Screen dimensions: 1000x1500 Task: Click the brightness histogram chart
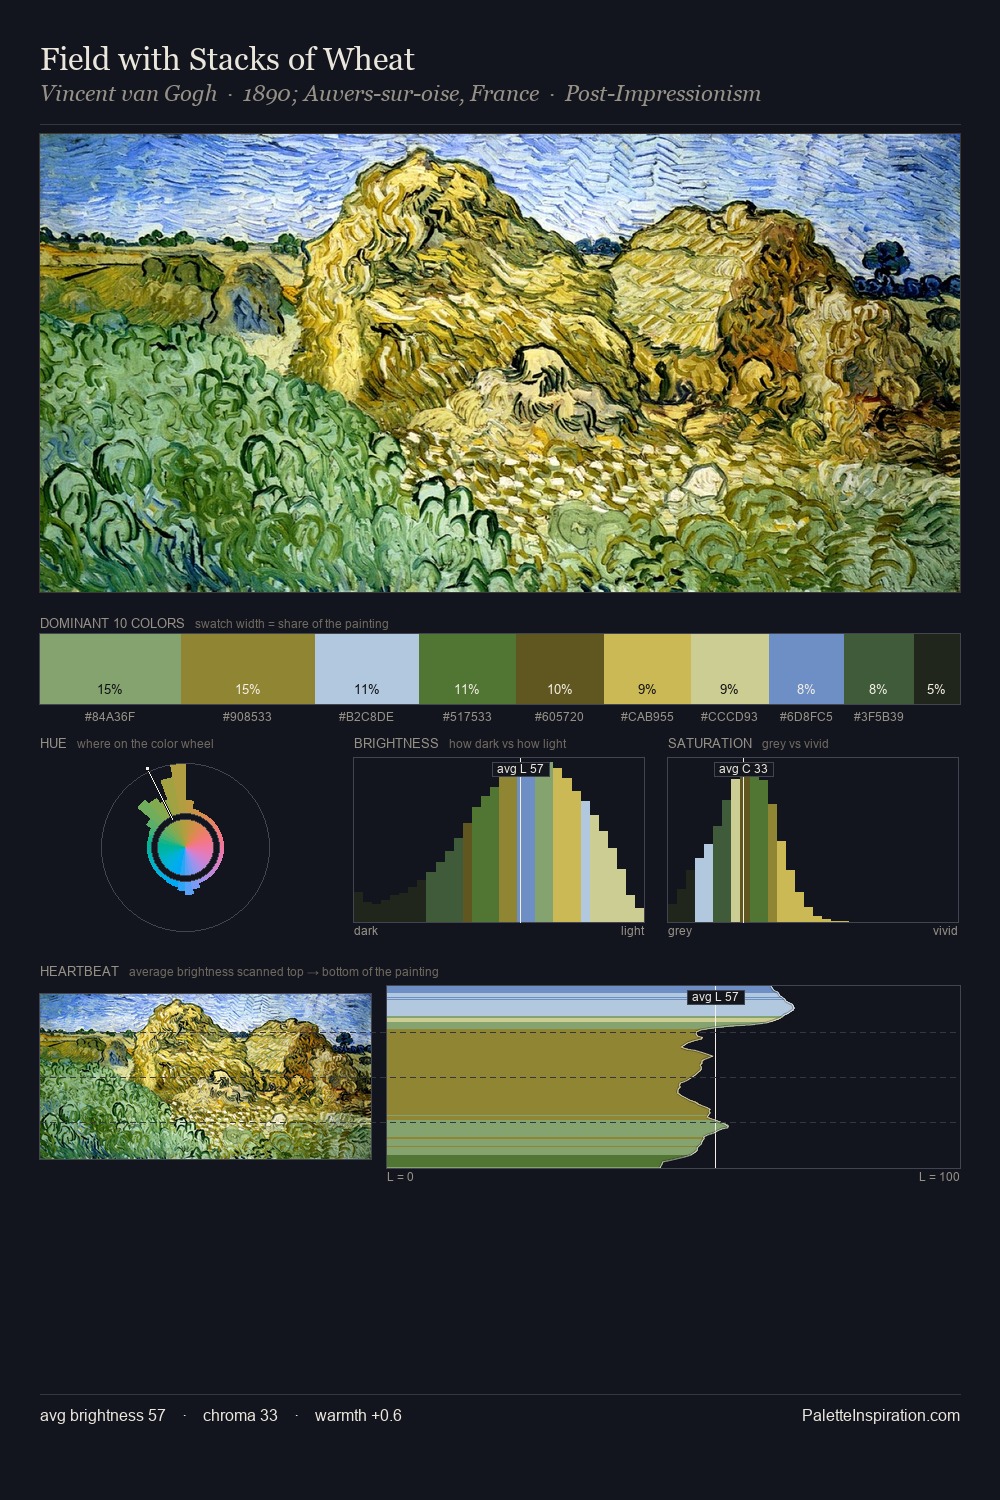point(499,840)
